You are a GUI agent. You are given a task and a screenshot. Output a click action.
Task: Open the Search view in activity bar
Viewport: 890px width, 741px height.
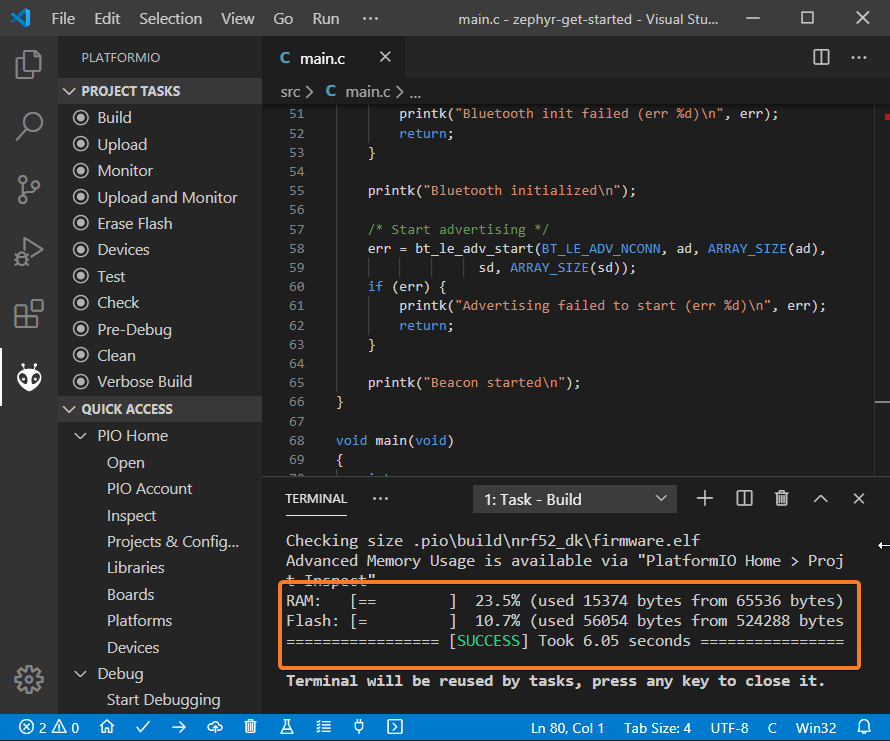(28, 125)
